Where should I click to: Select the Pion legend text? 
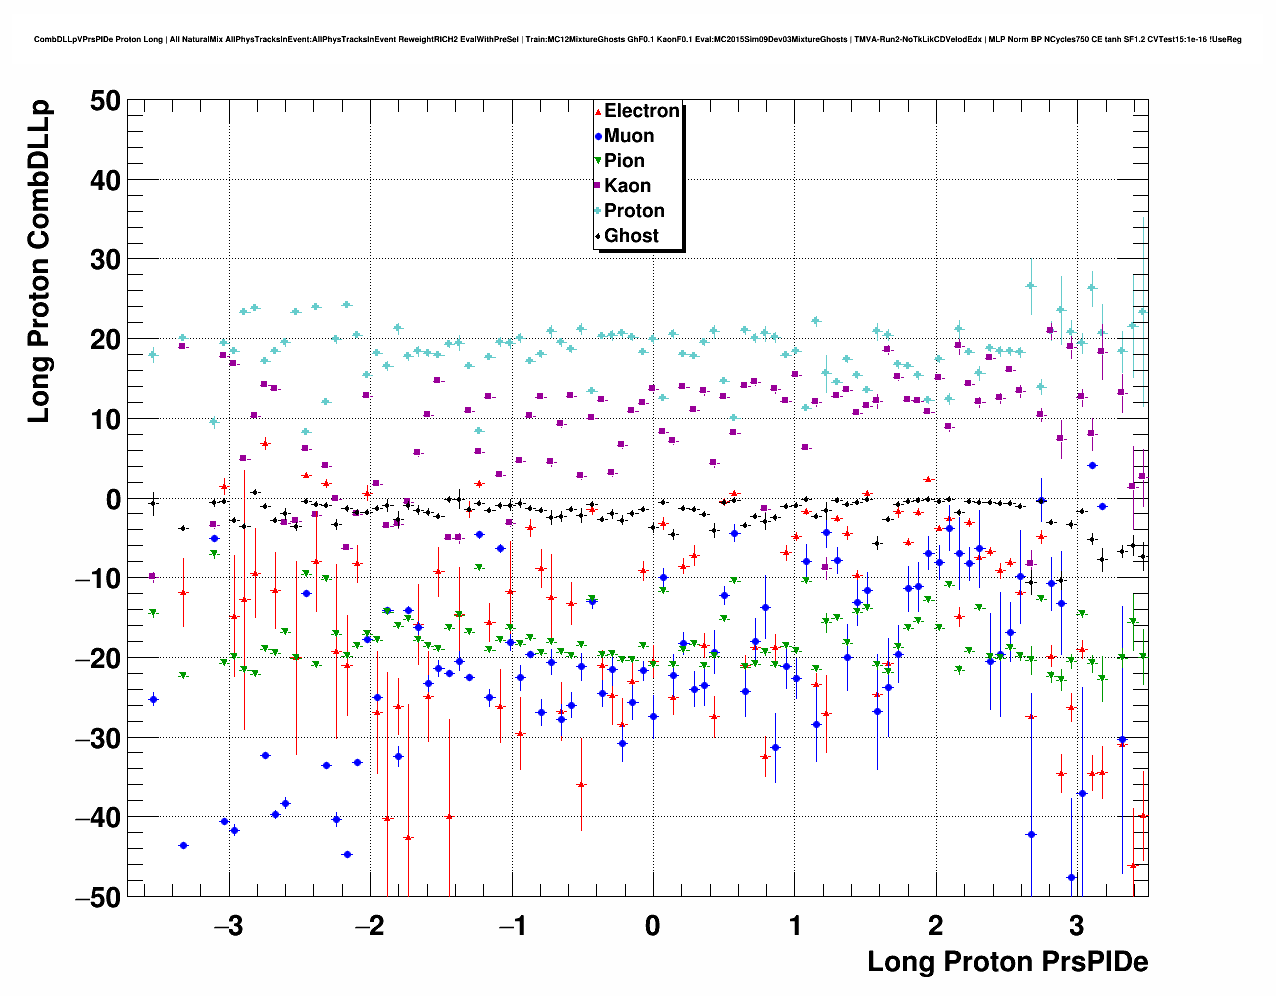(x=624, y=161)
